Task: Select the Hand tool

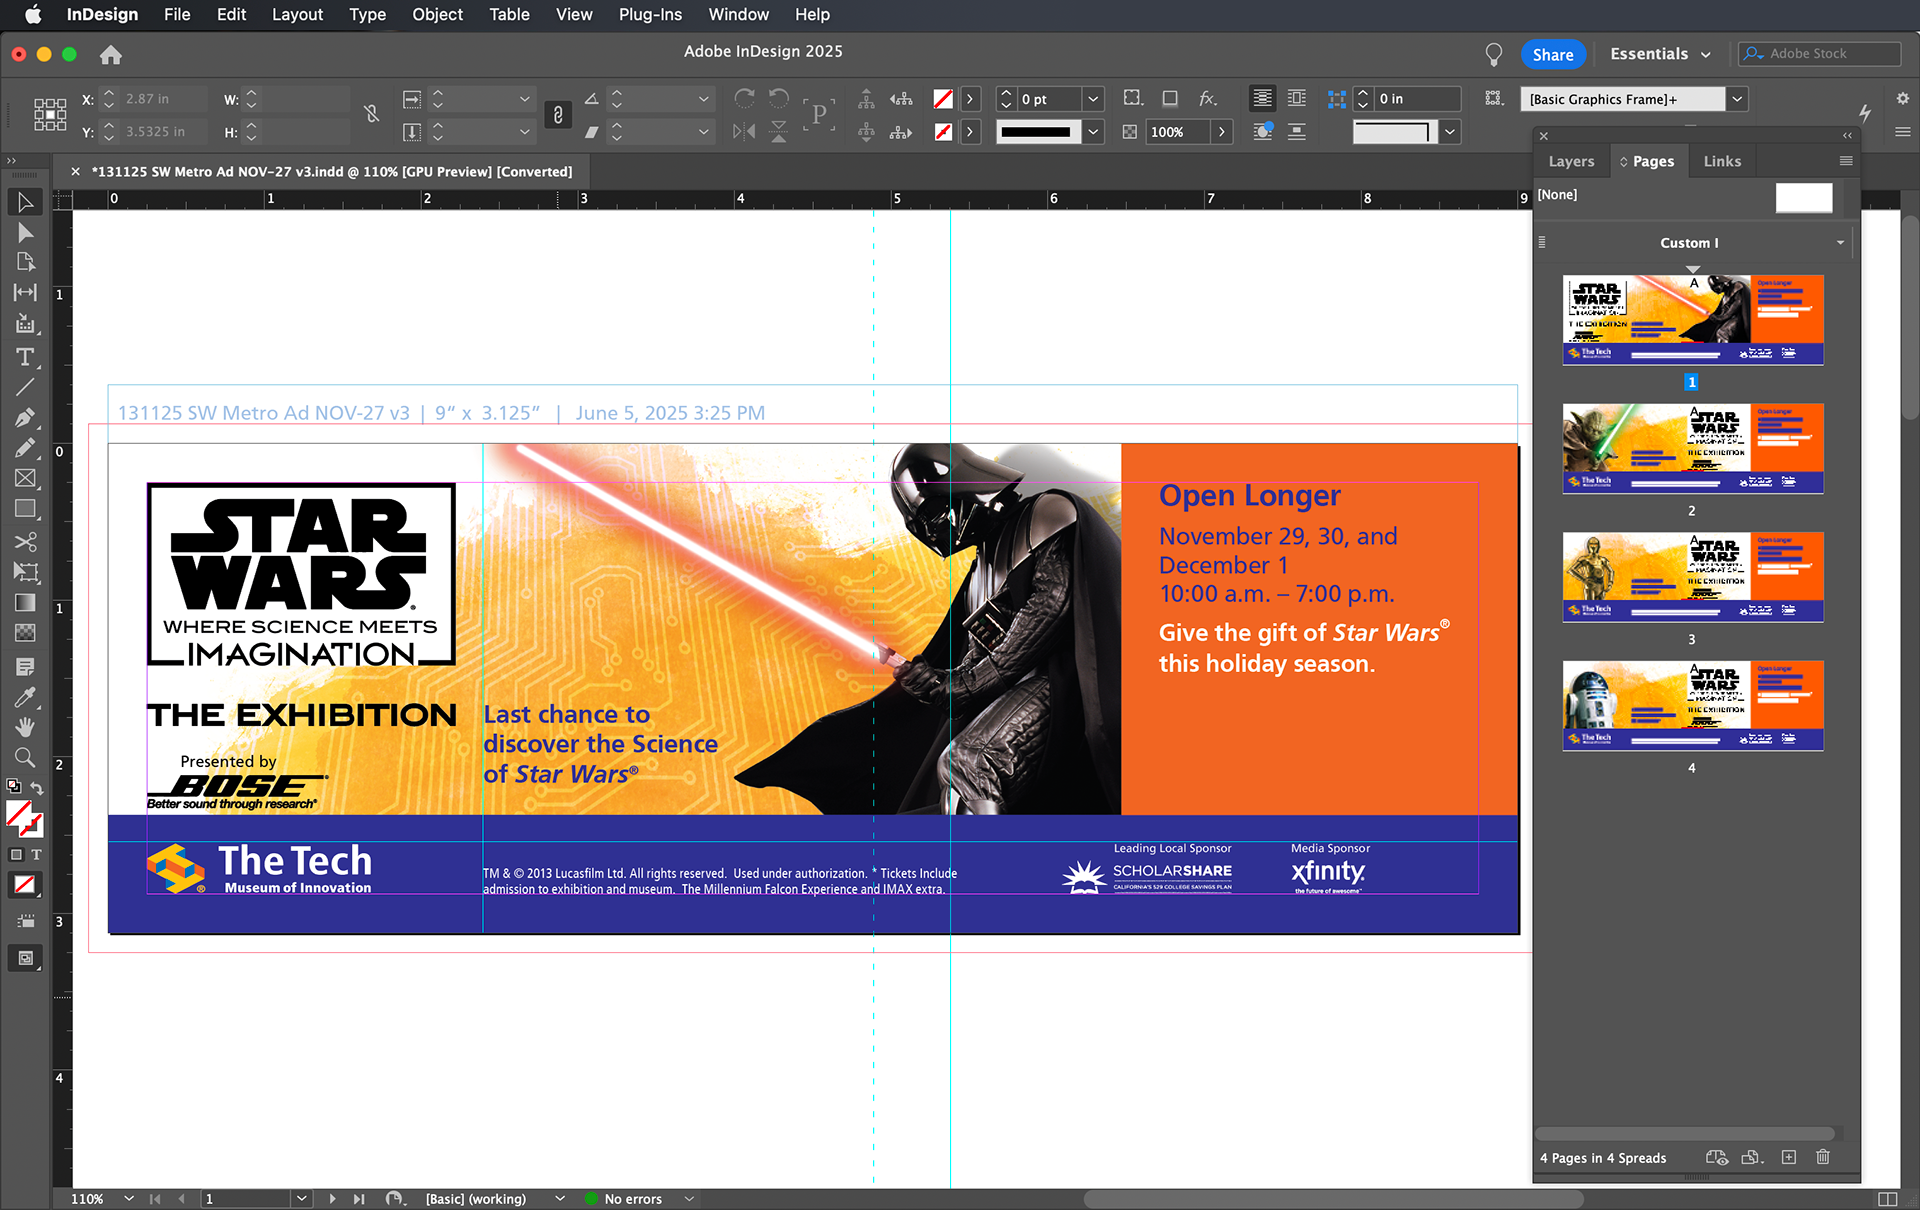Action: click(x=25, y=726)
